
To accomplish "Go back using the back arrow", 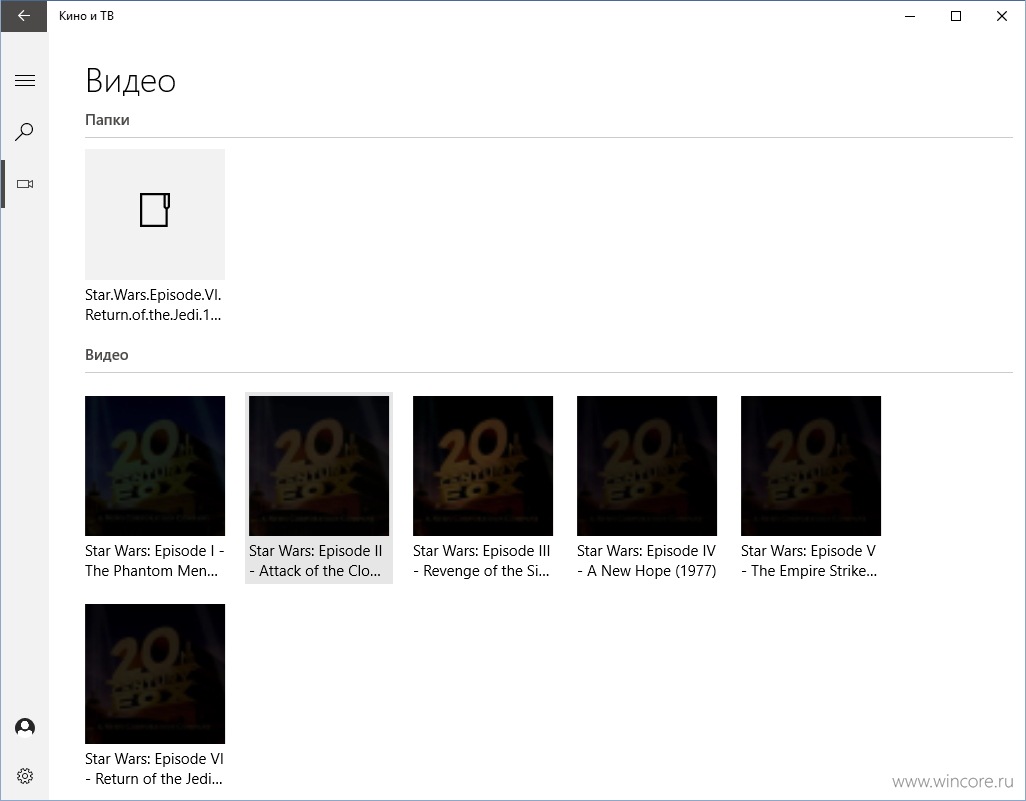I will [24, 16].
